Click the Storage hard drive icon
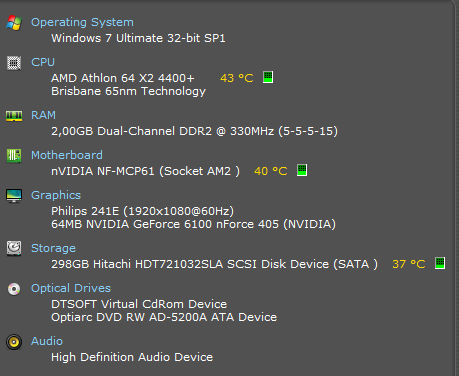 click(x=14, y=248)
